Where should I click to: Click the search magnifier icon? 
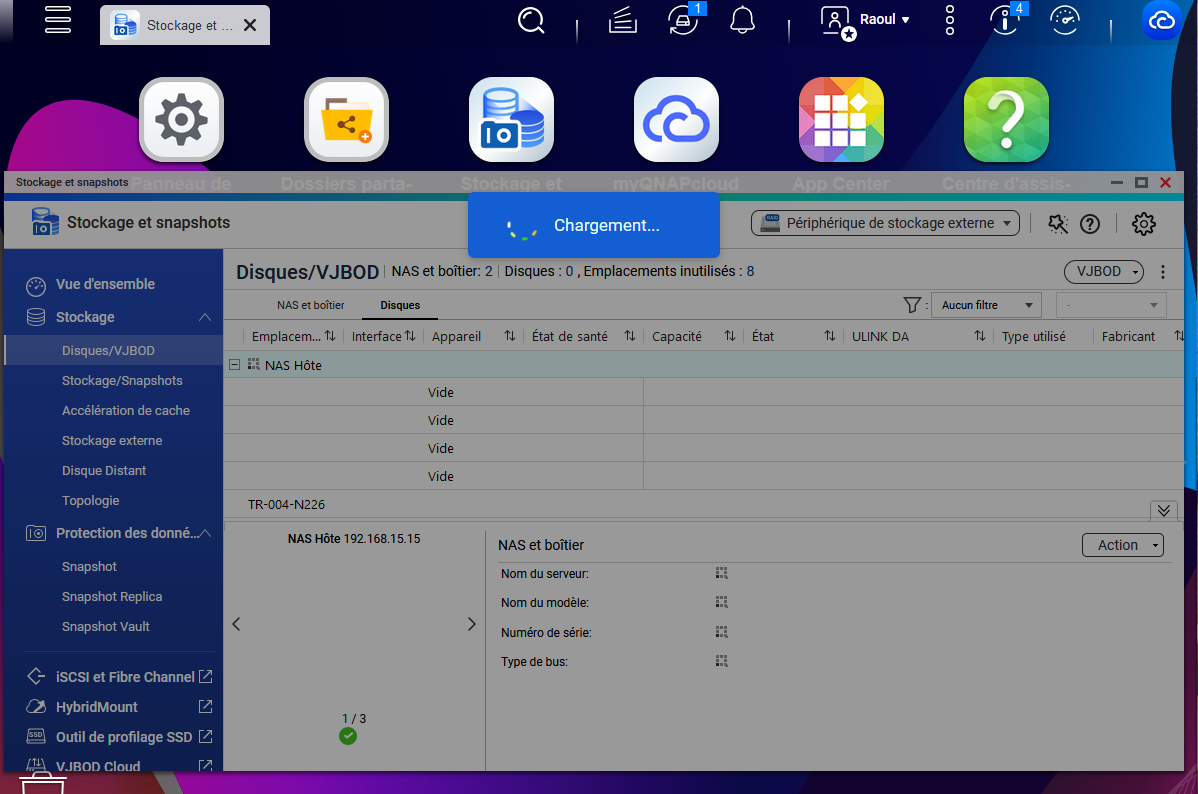tap(531, 21)
